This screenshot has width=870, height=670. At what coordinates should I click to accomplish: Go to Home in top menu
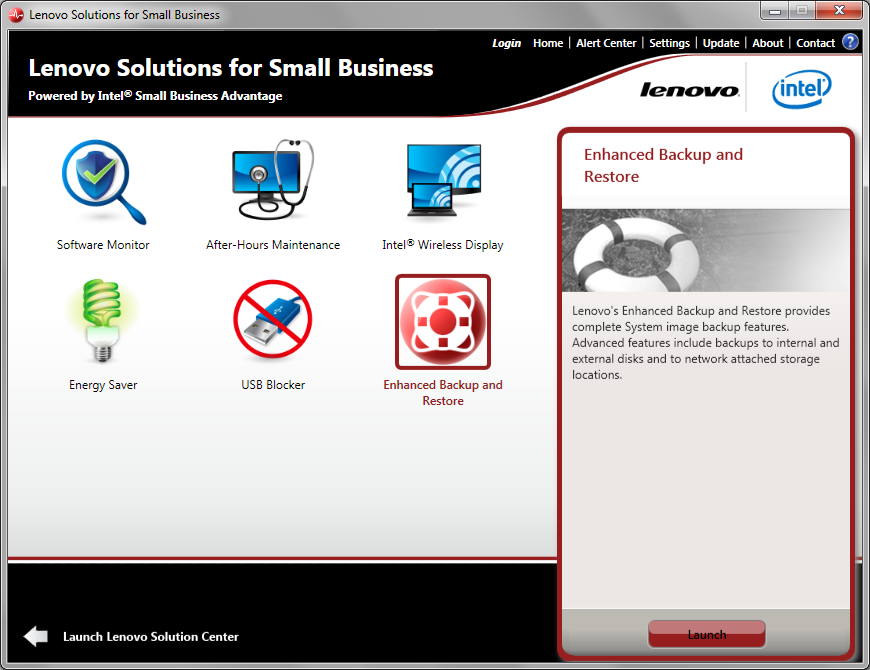(548, 43)
